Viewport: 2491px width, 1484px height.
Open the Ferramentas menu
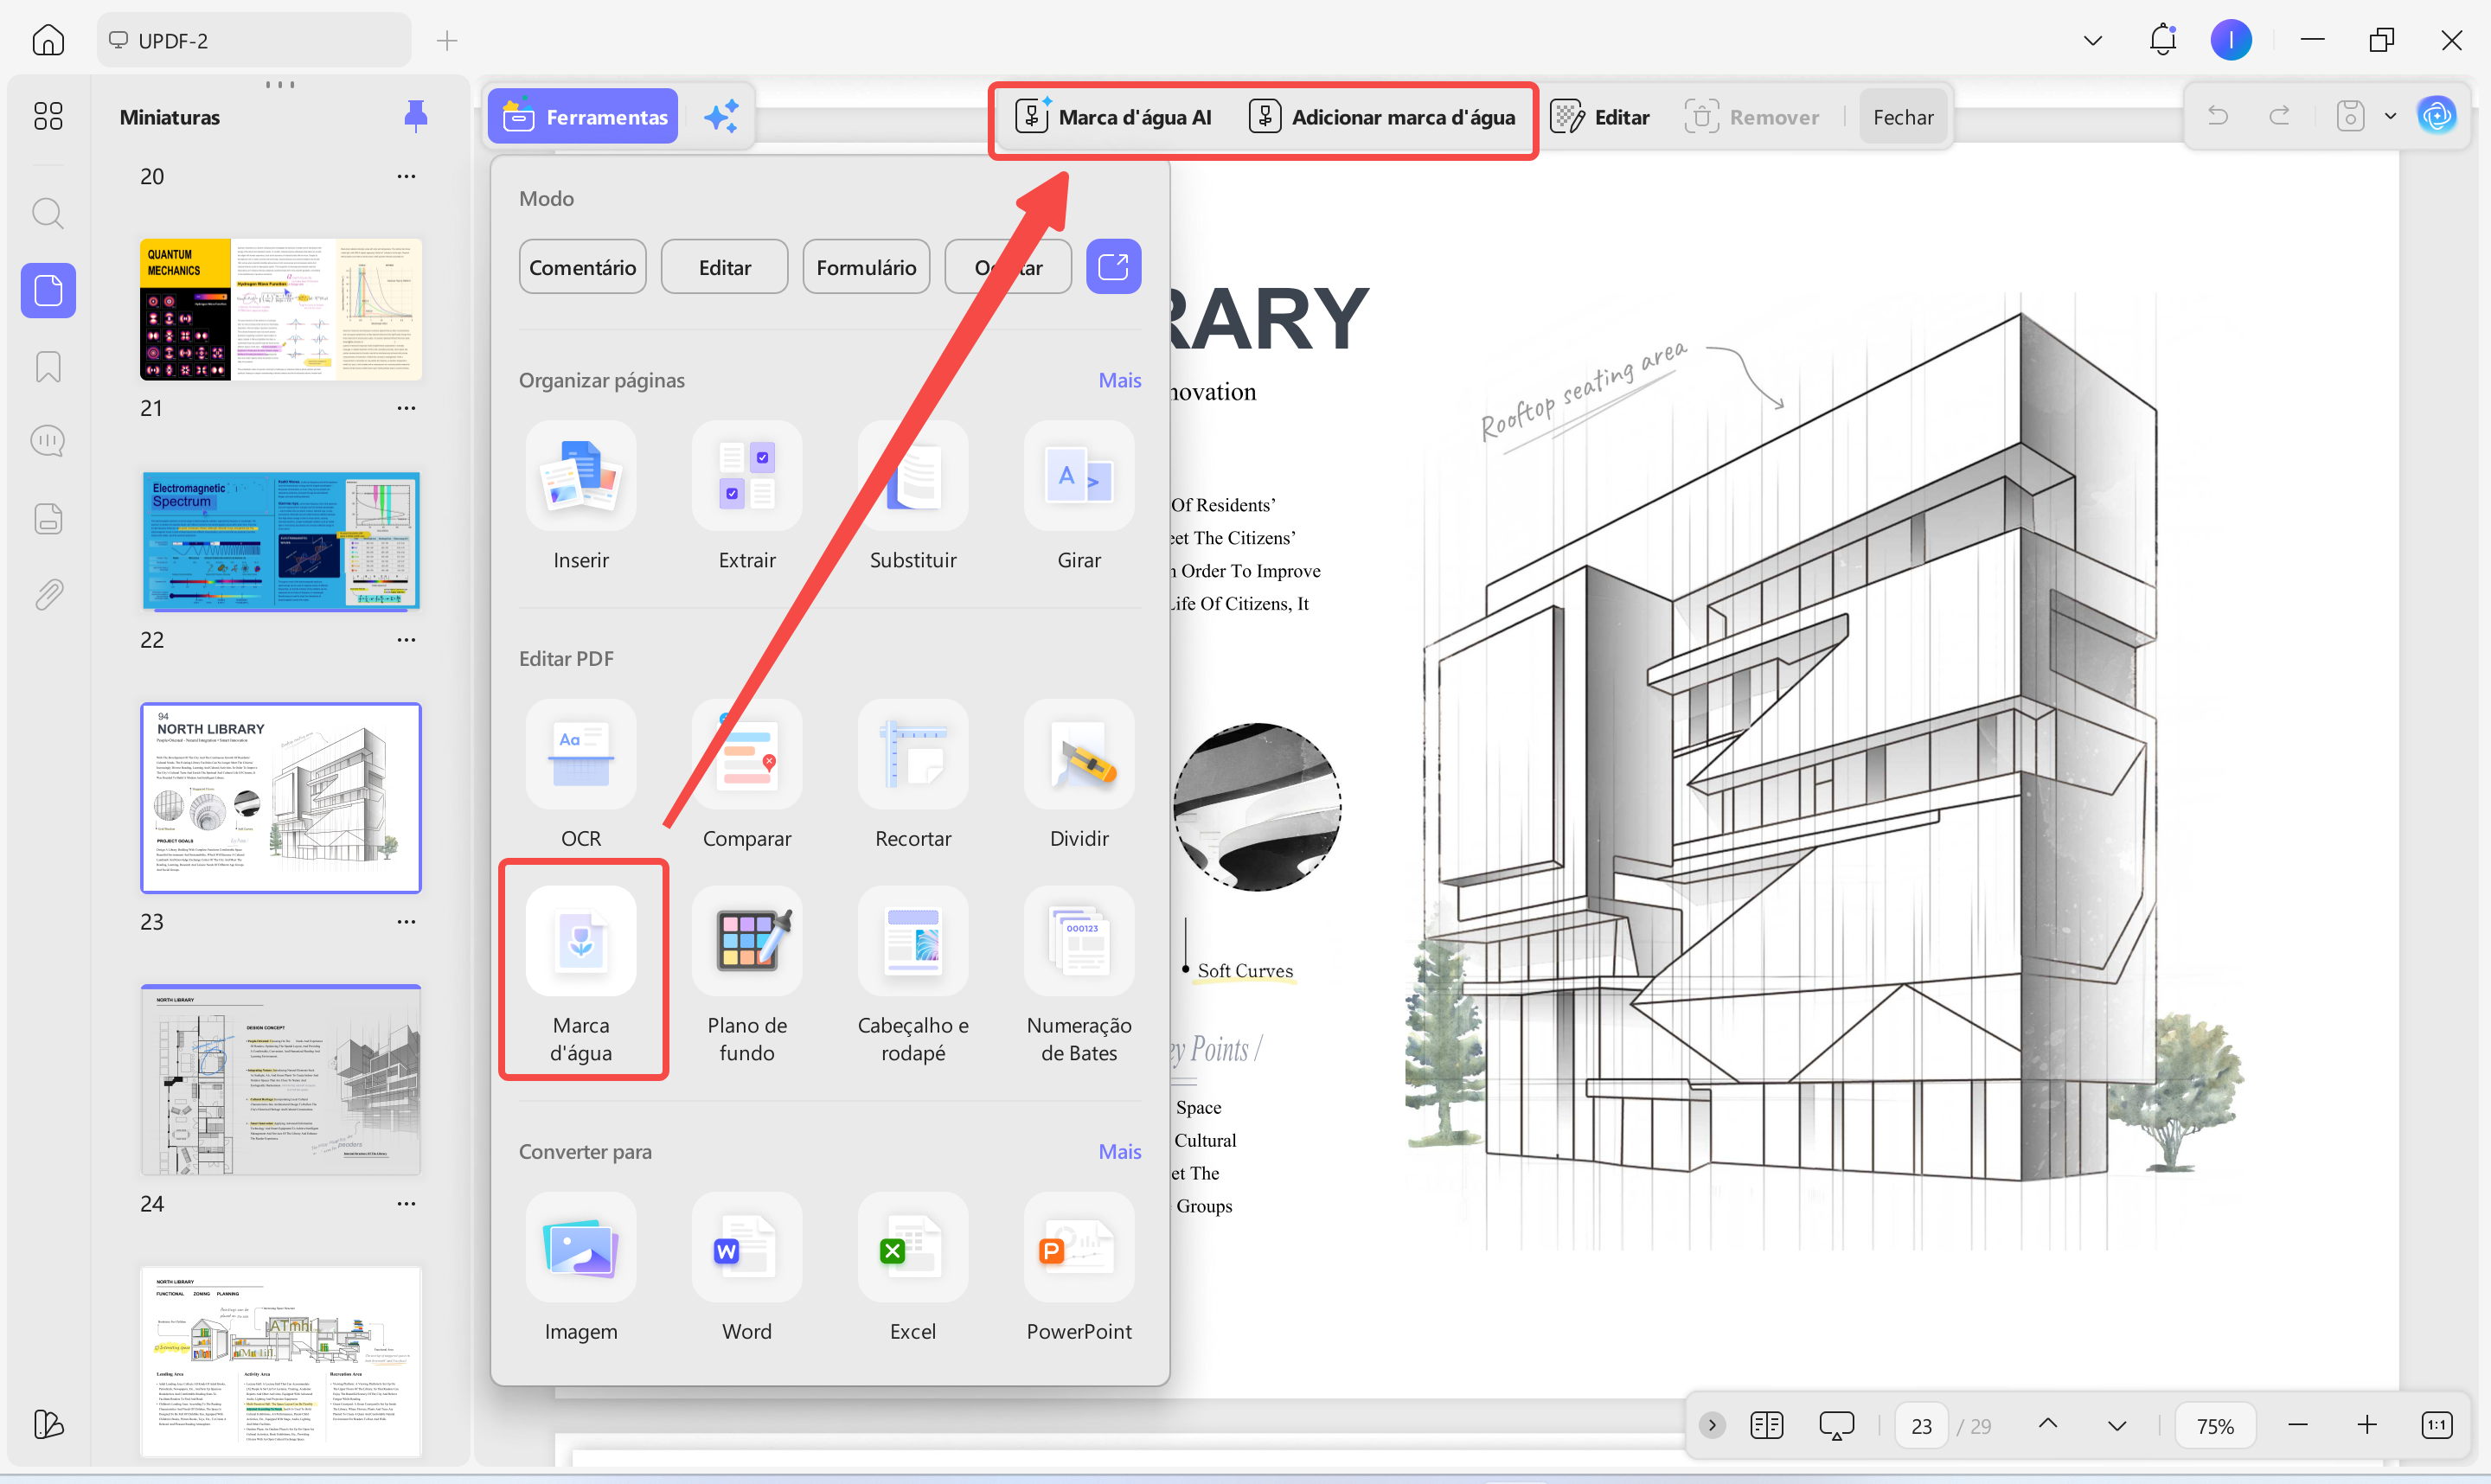(x=583, y=117)
